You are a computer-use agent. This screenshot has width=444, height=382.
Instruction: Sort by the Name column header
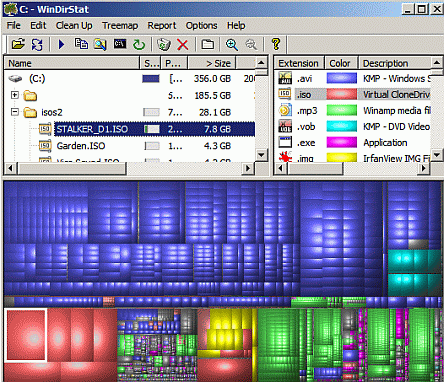(71, 63)
